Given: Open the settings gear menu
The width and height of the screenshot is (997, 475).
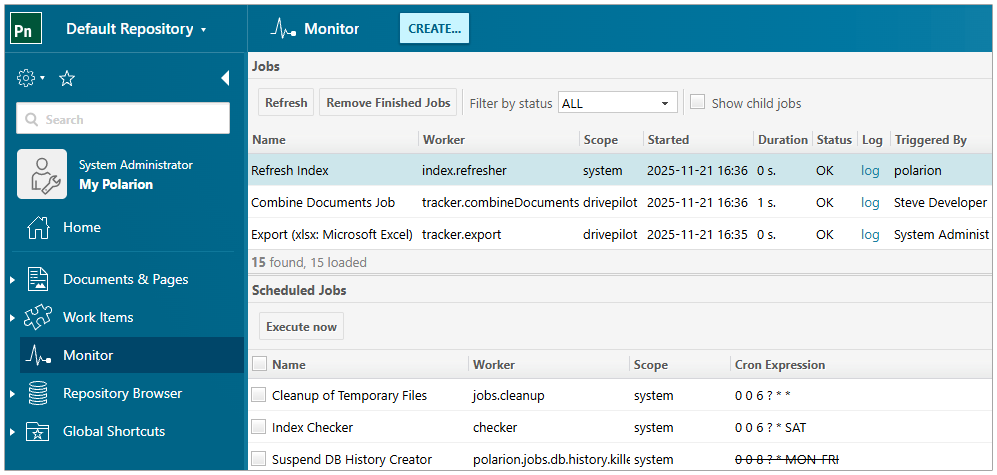Looking at the screenshot, I should click(x=28, y=78).
